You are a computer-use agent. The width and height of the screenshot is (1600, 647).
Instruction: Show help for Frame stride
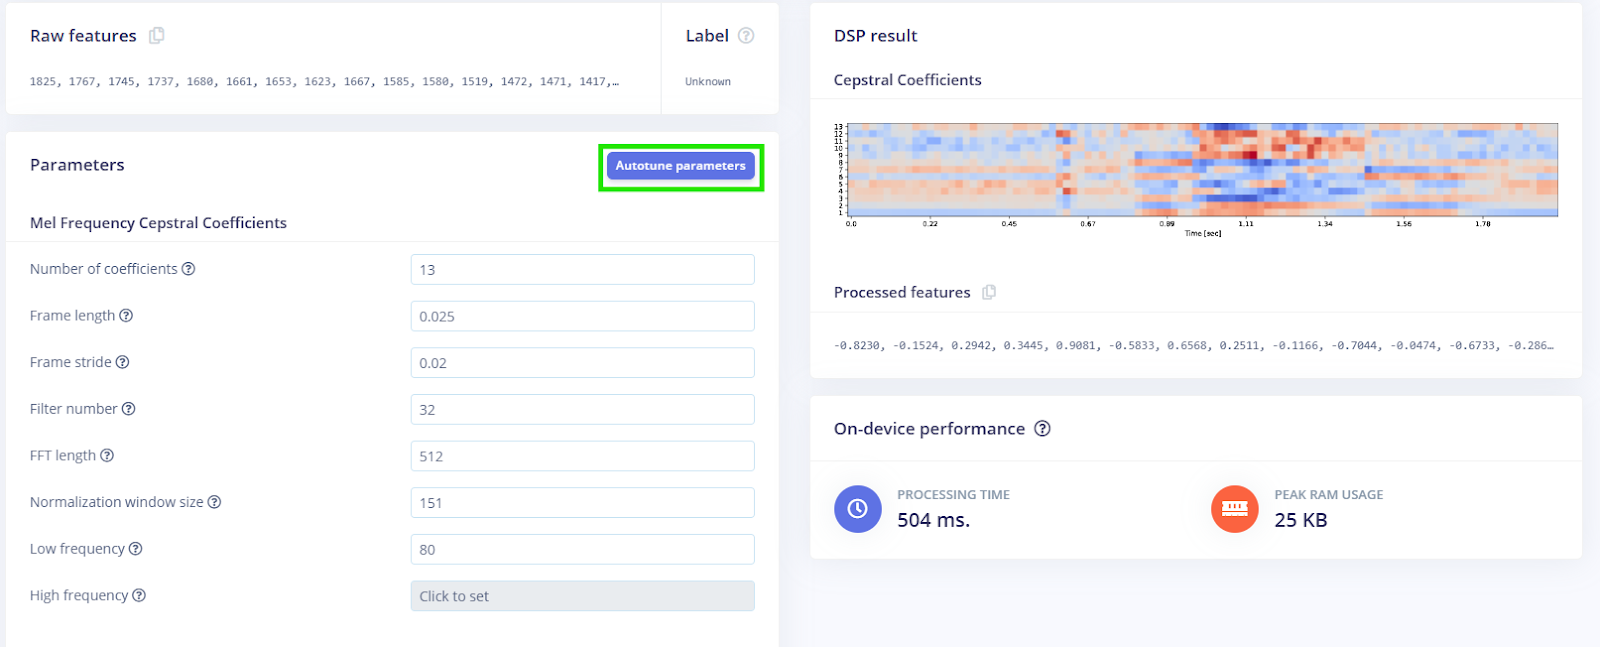(123, 362)
